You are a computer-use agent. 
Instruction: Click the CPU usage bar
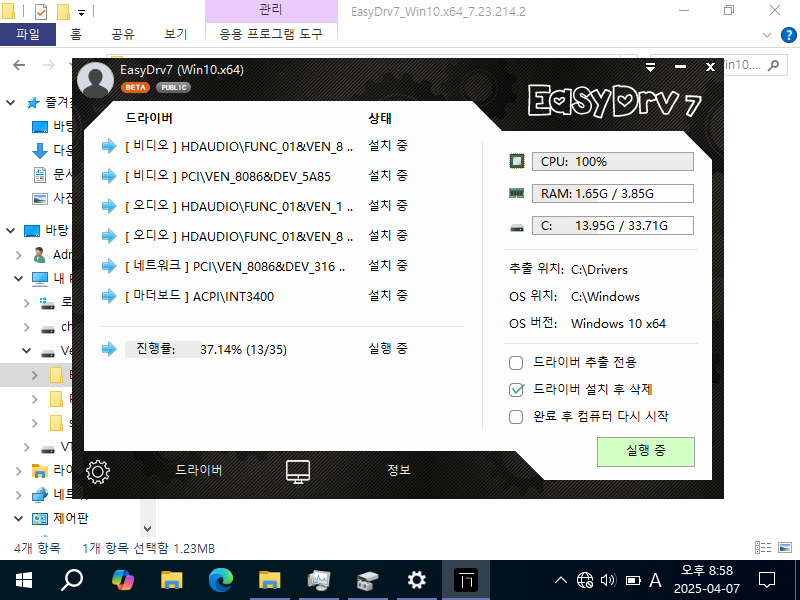tap(613, 162)
